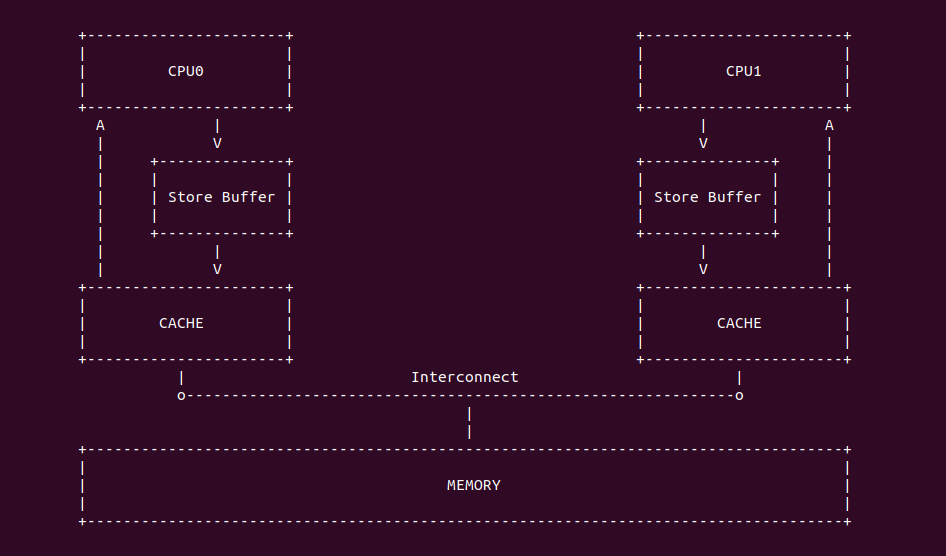The height and width of the screenshot is (556, 946).
Task: Click V arrow entering the right CACHE box
Action: coord(703,269)
